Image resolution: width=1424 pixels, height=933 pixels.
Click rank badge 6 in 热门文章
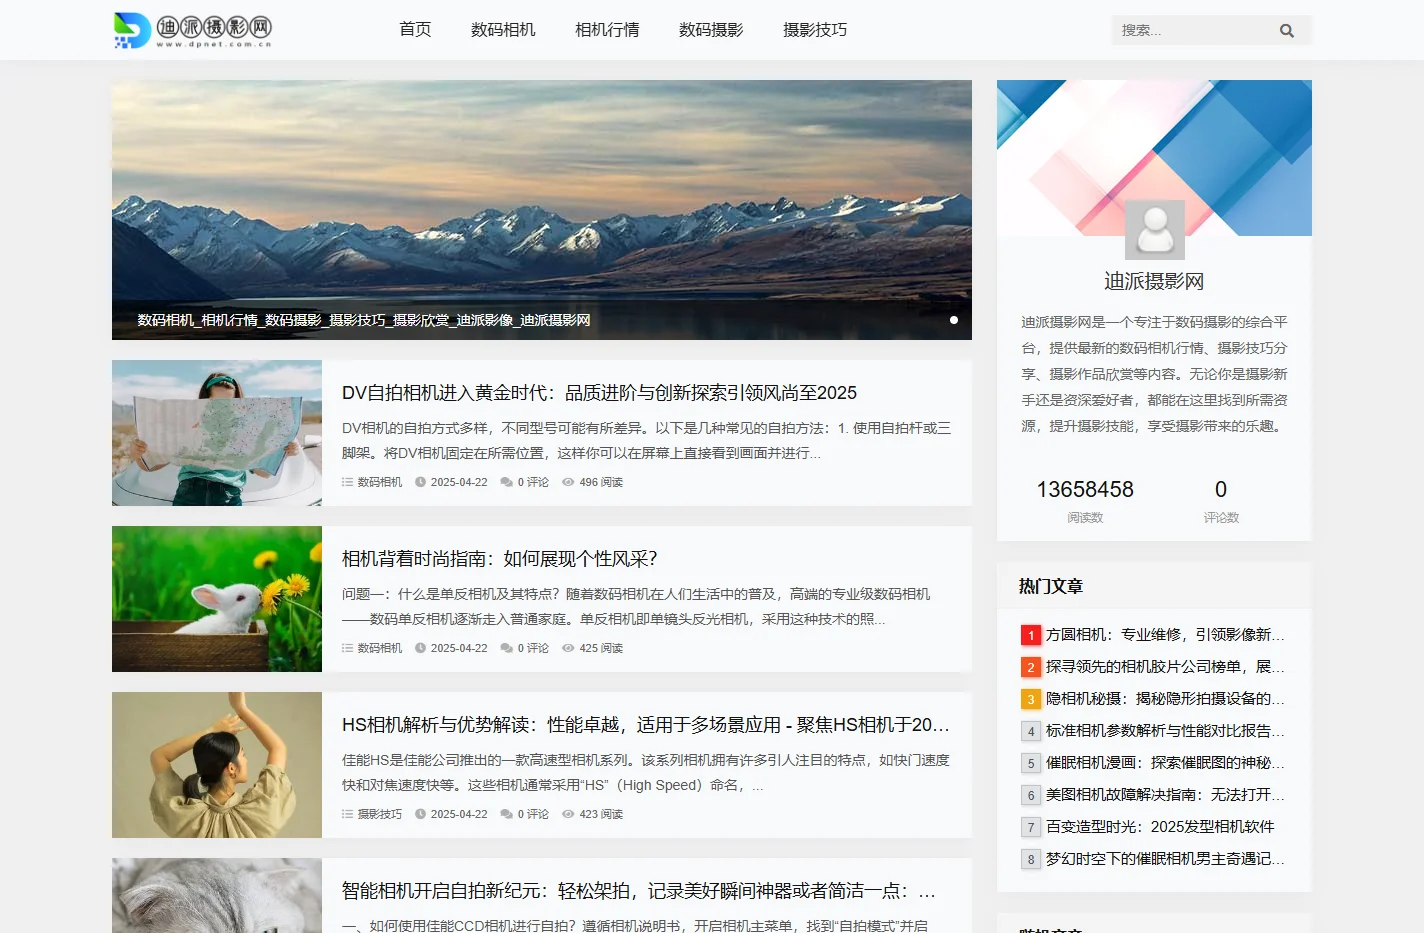pyautogui.click(x=1031, y=795)
